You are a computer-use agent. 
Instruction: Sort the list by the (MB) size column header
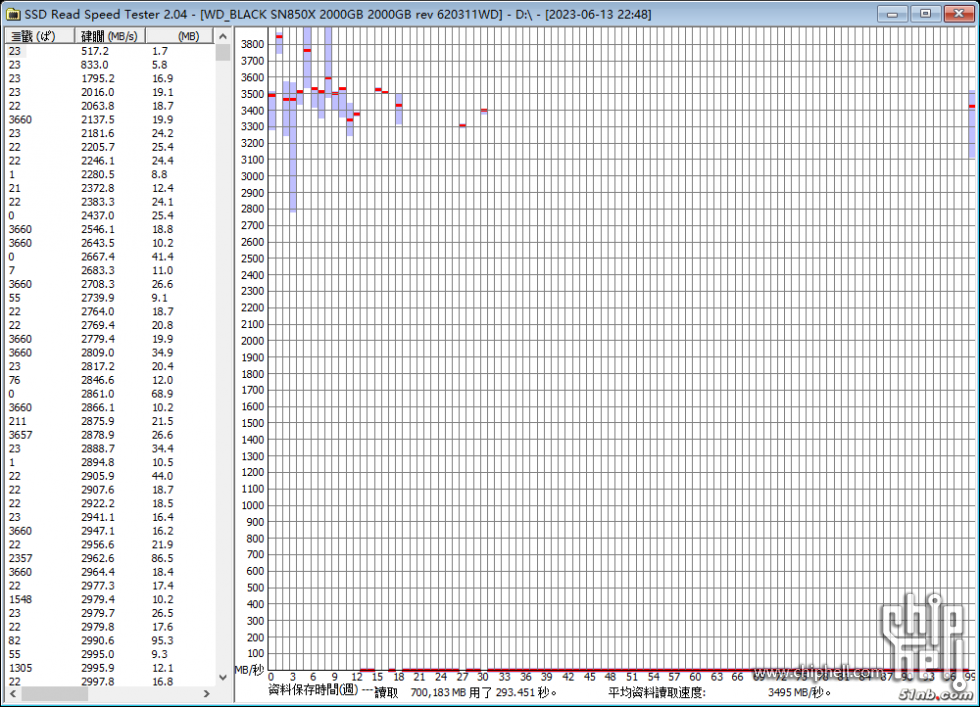[x=179, y=36]
